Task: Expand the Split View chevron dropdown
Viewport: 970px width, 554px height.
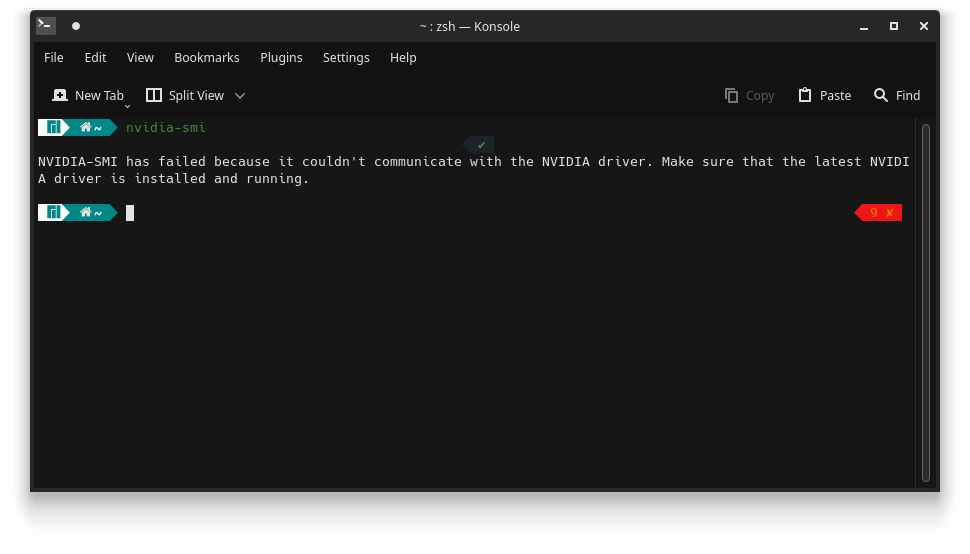Action: tap(240, 95)
